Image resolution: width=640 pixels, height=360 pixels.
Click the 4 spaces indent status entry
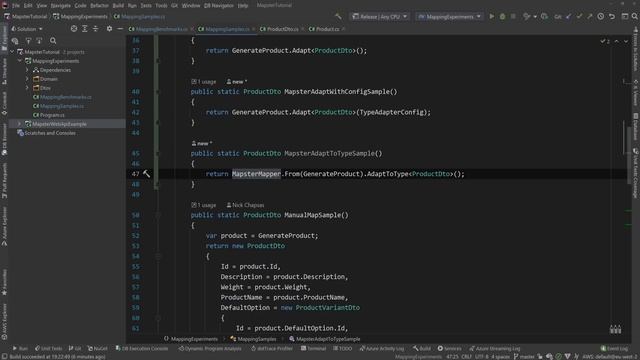tap(500, 357)
